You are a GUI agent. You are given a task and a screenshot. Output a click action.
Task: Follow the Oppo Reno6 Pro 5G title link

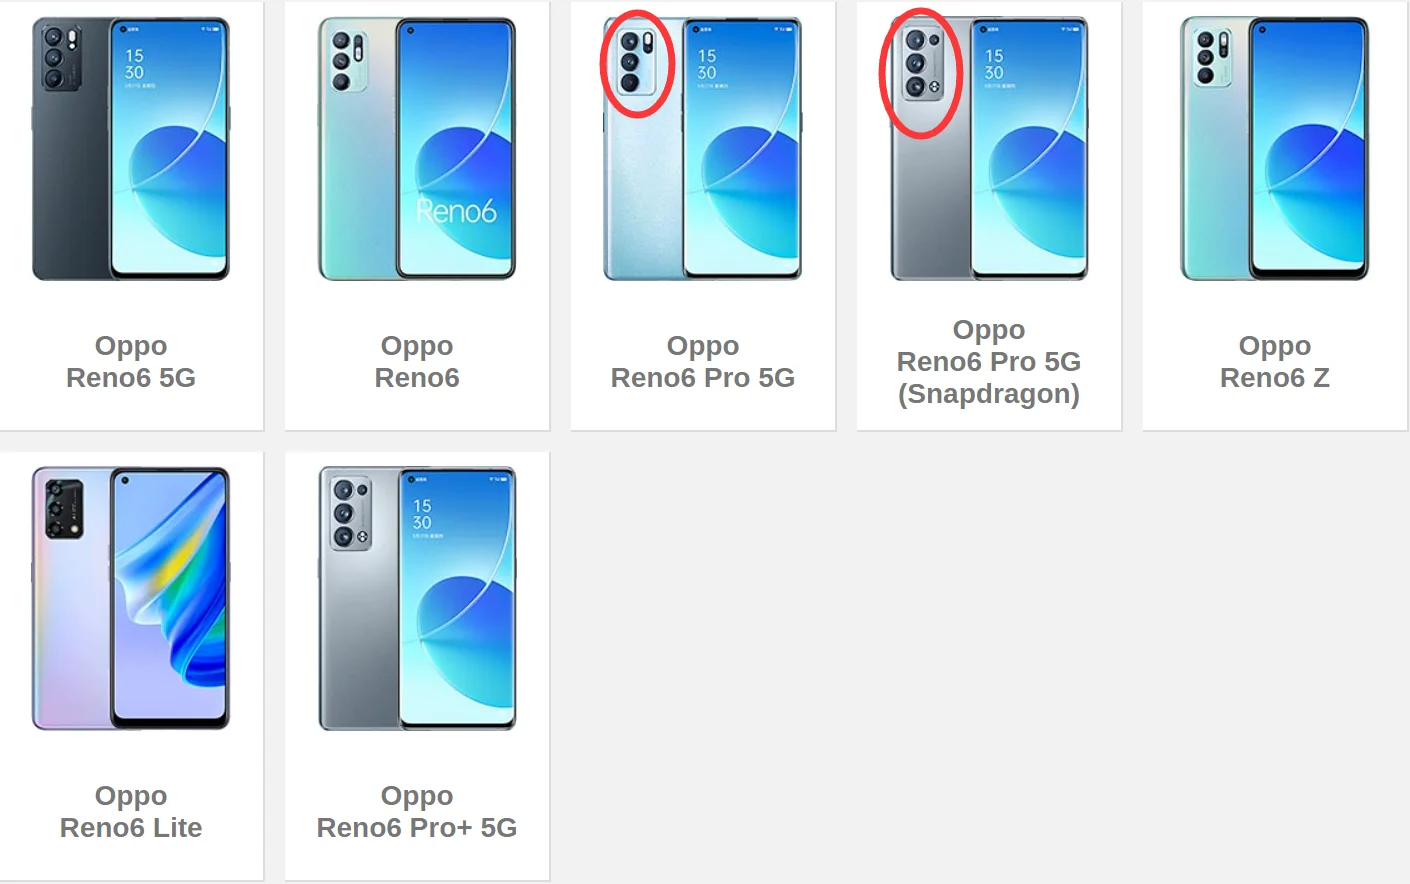pos(703,362)
